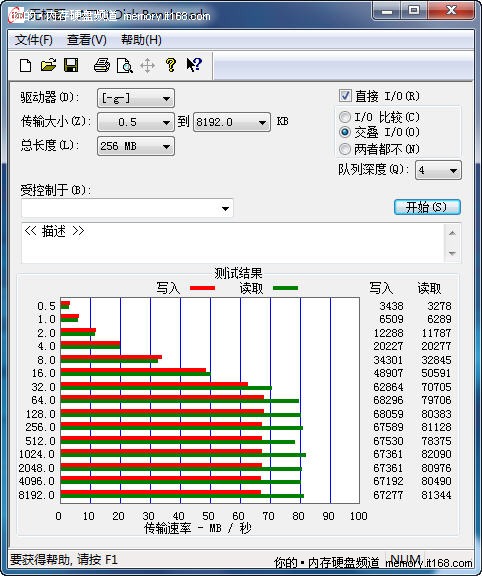Screen dimensions: 482x576
Task: Select the 交叠 I/O radio option
Action: pyautogui.click(x=345, y=132)
